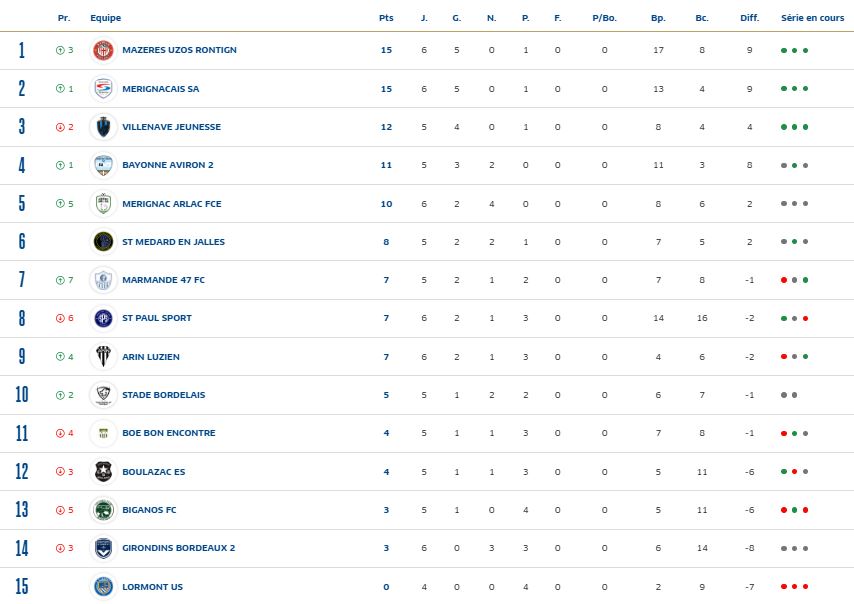Viewport: 854px width, 604px height.
Task: Click the Arin Luzien club logo
Action: [x=104, y=357]
